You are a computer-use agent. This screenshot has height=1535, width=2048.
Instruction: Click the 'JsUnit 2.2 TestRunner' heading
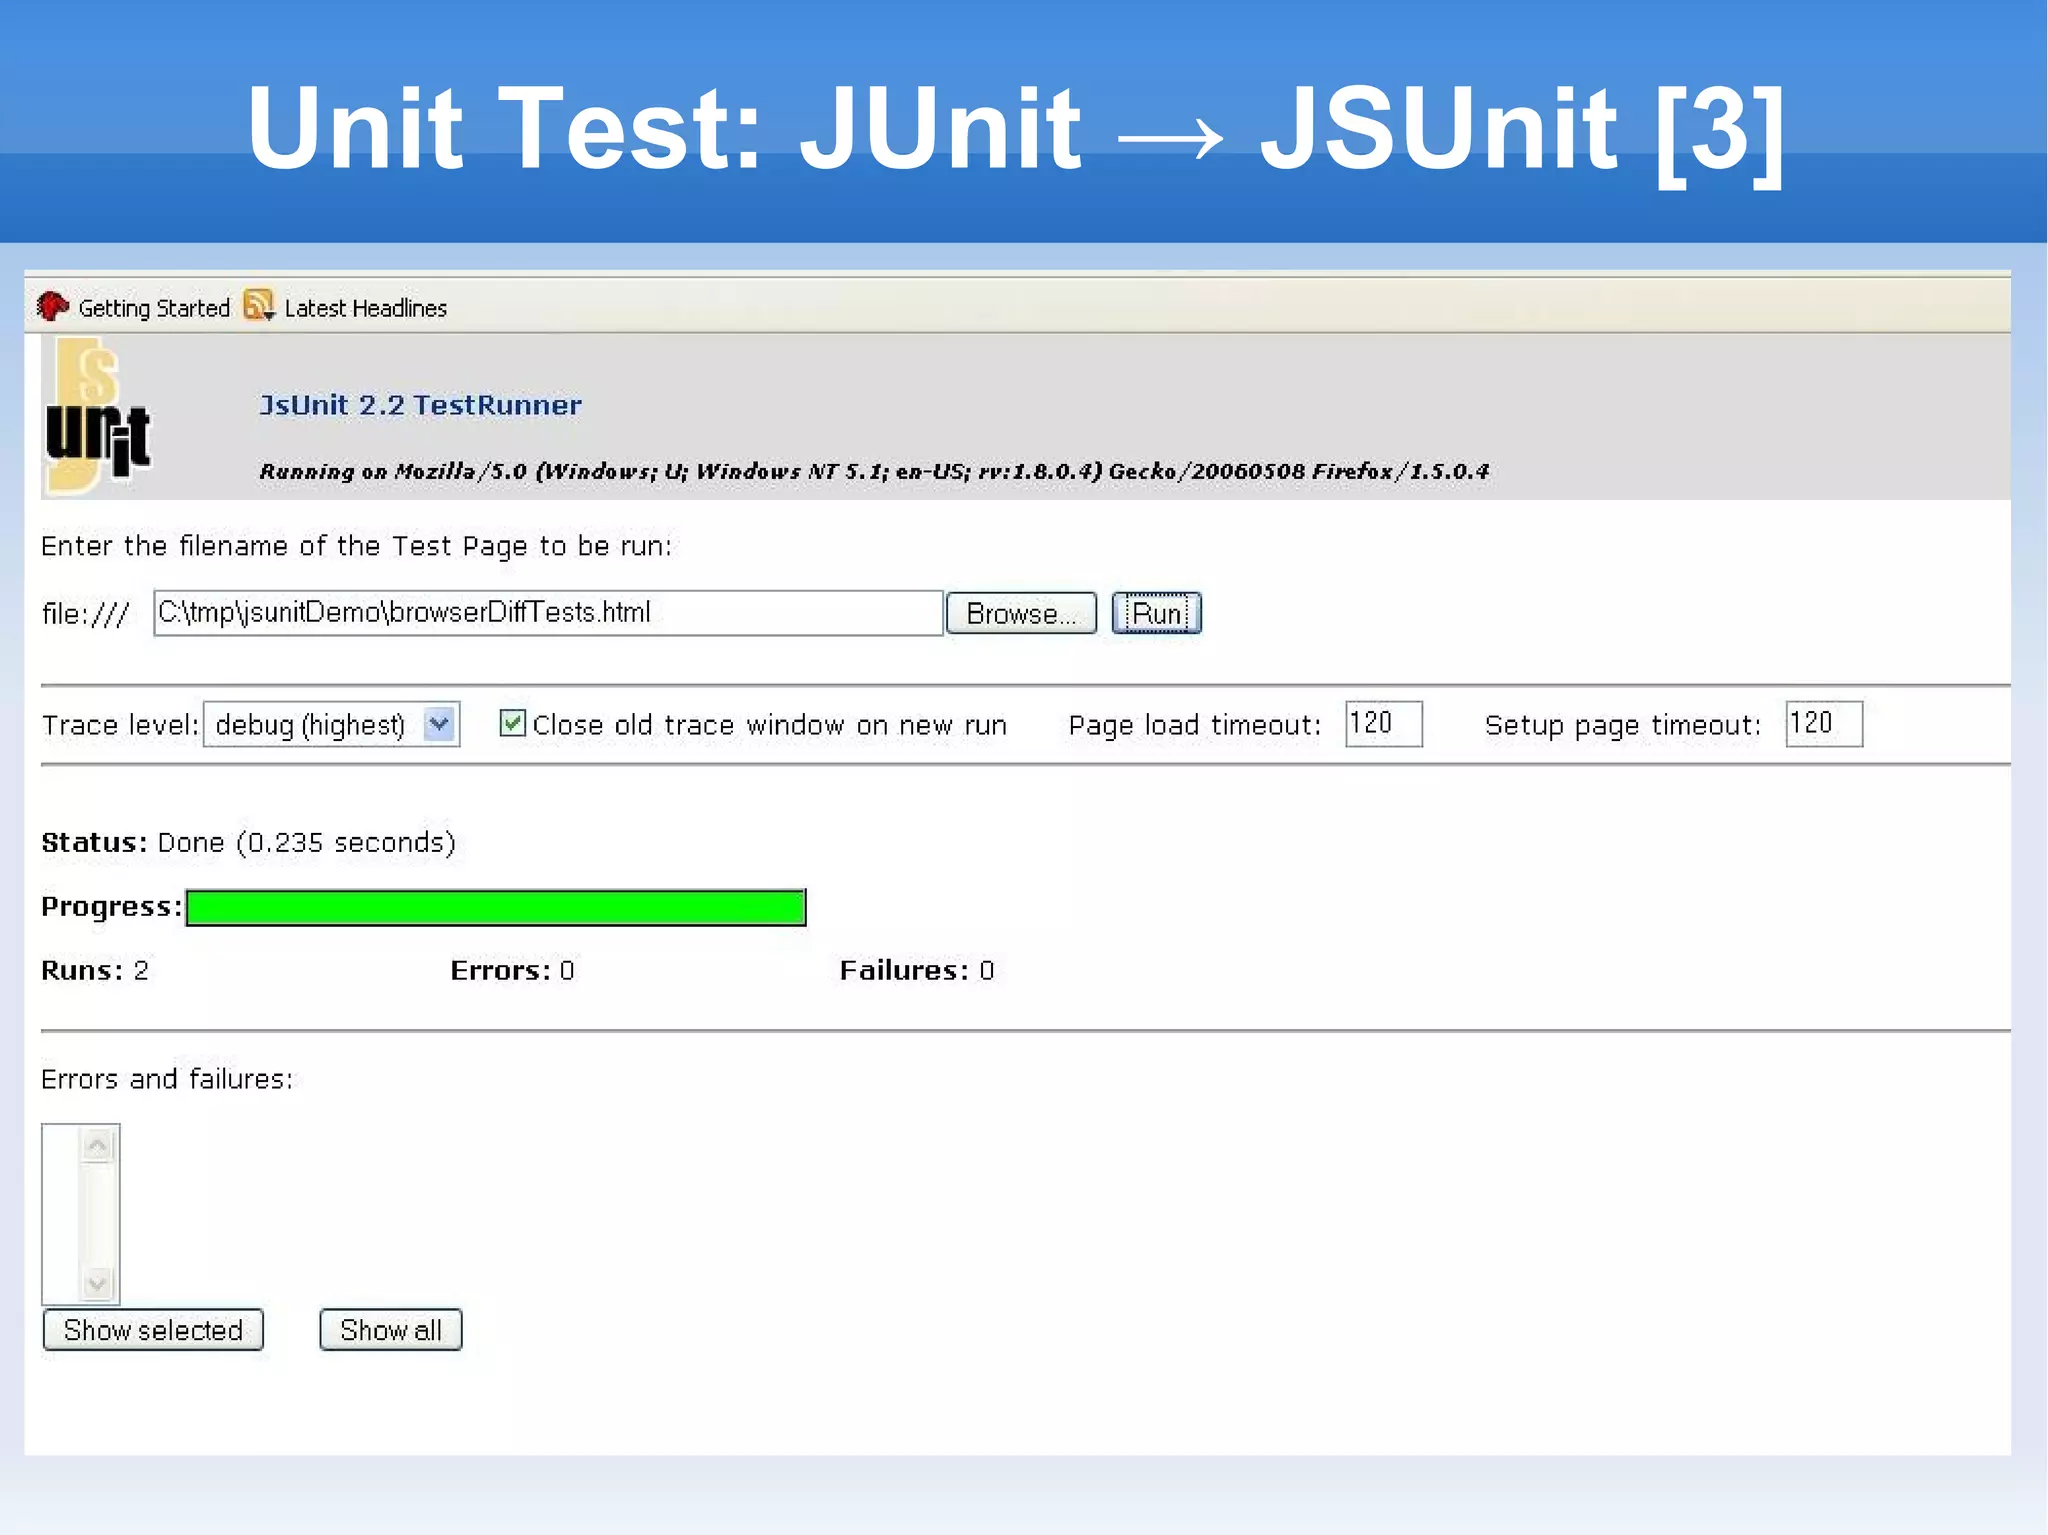(420, 405)
